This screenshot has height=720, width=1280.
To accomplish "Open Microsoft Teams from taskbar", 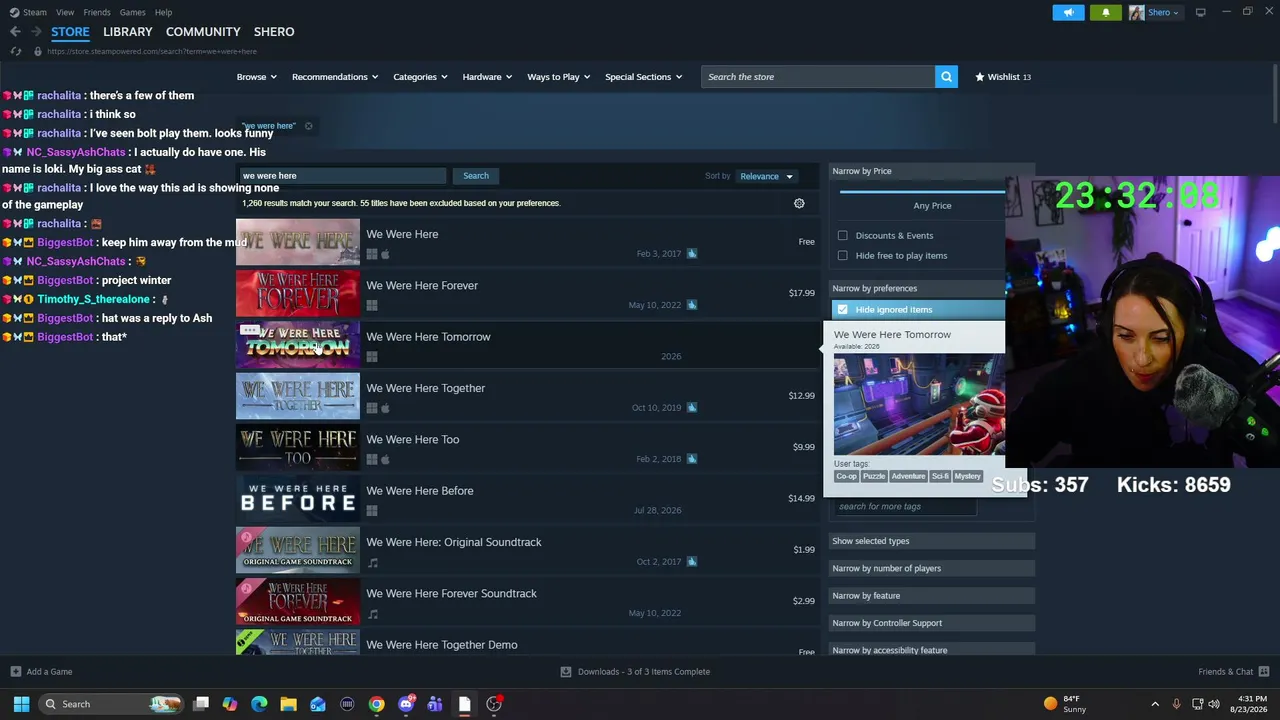I will point(435,704).
